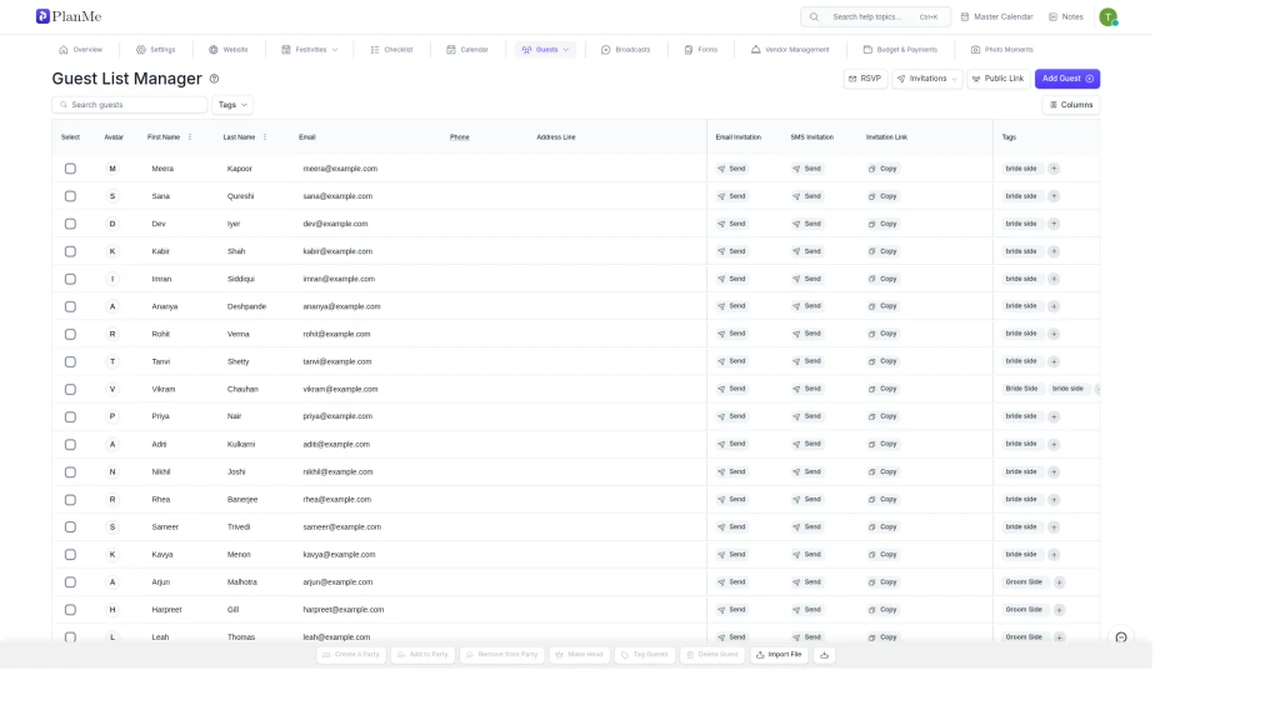Go to the Overview tab

coord(81,50)
